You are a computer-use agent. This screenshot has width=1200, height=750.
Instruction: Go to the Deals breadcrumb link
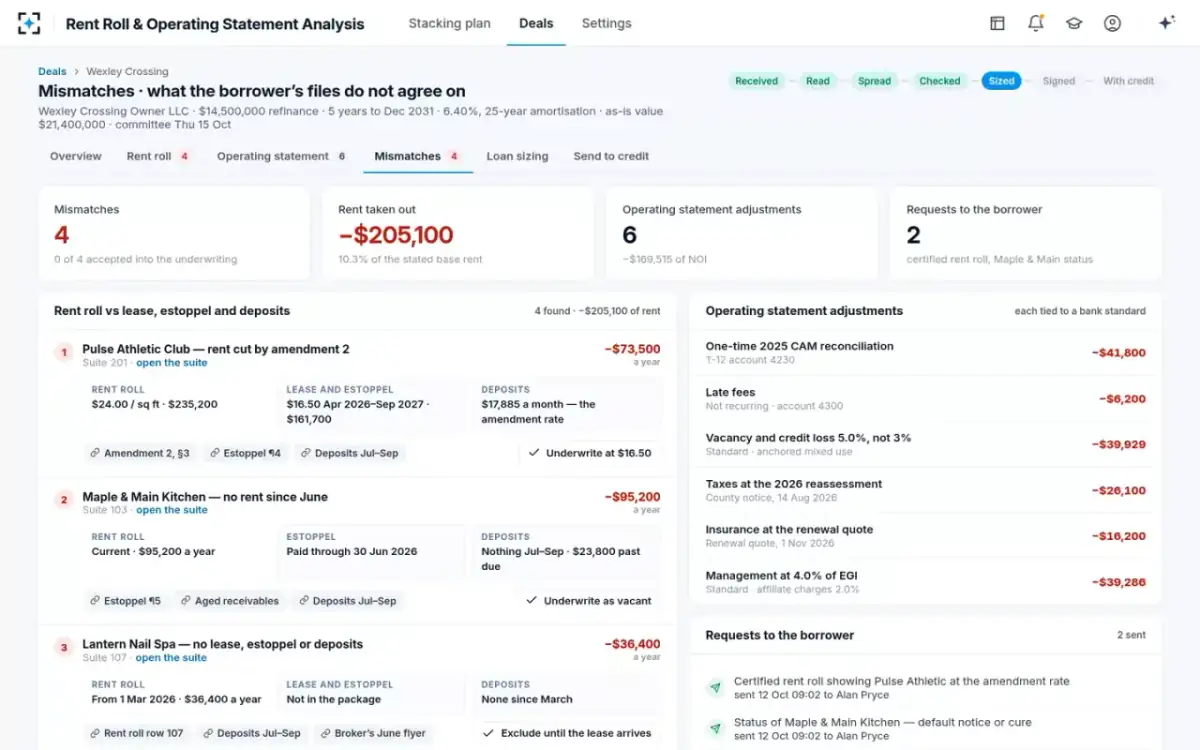[x=52, y=72]
